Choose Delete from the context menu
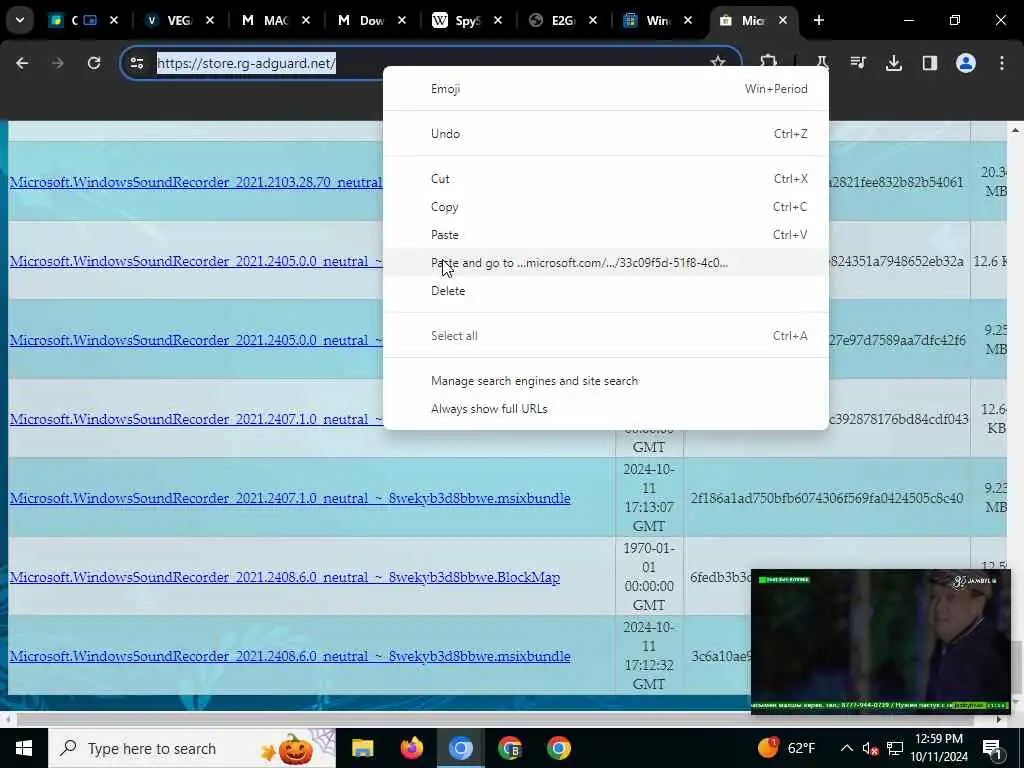The width and height of the screenshot is (1024, 768). pyautogui.click(x=606, y=291)
